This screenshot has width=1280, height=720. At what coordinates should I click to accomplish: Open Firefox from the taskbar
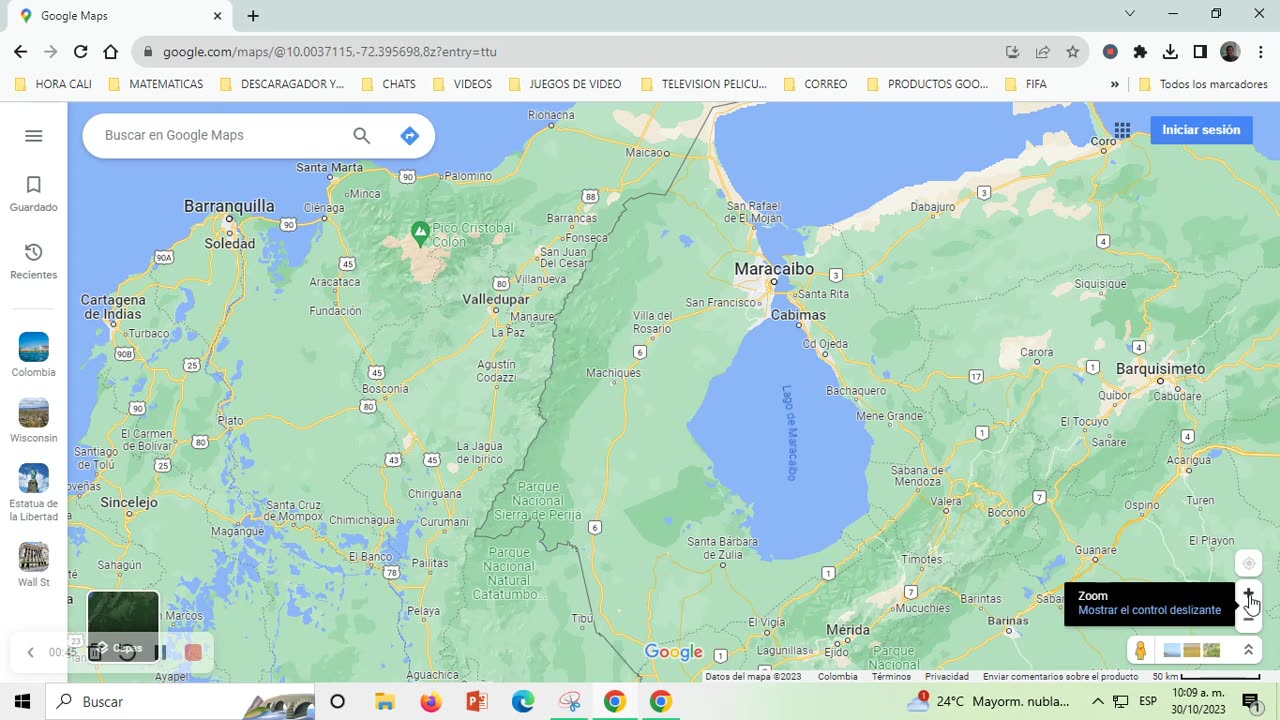tap(430, 702)
